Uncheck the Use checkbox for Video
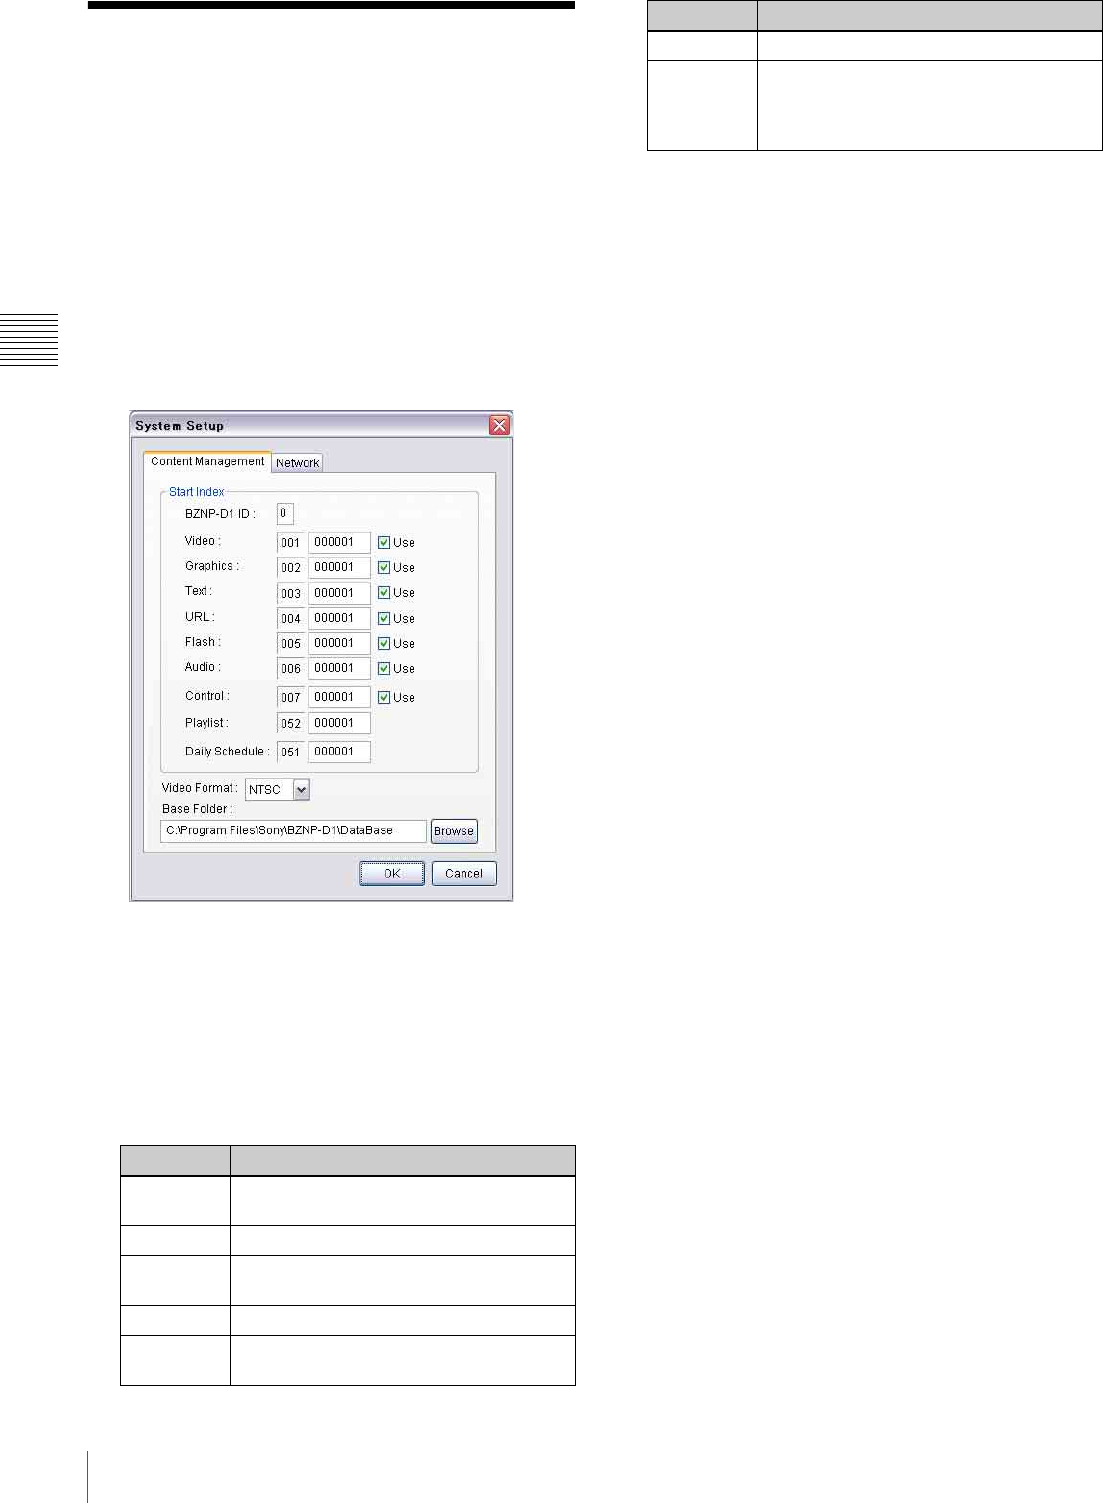 point(384,542)
